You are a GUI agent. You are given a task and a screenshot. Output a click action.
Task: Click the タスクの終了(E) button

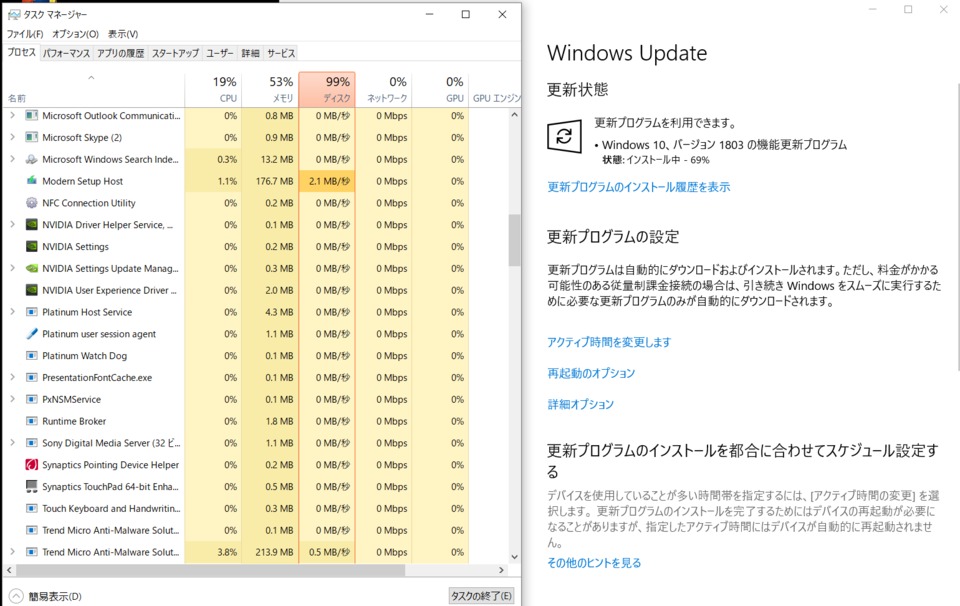[x=481, y=596]
